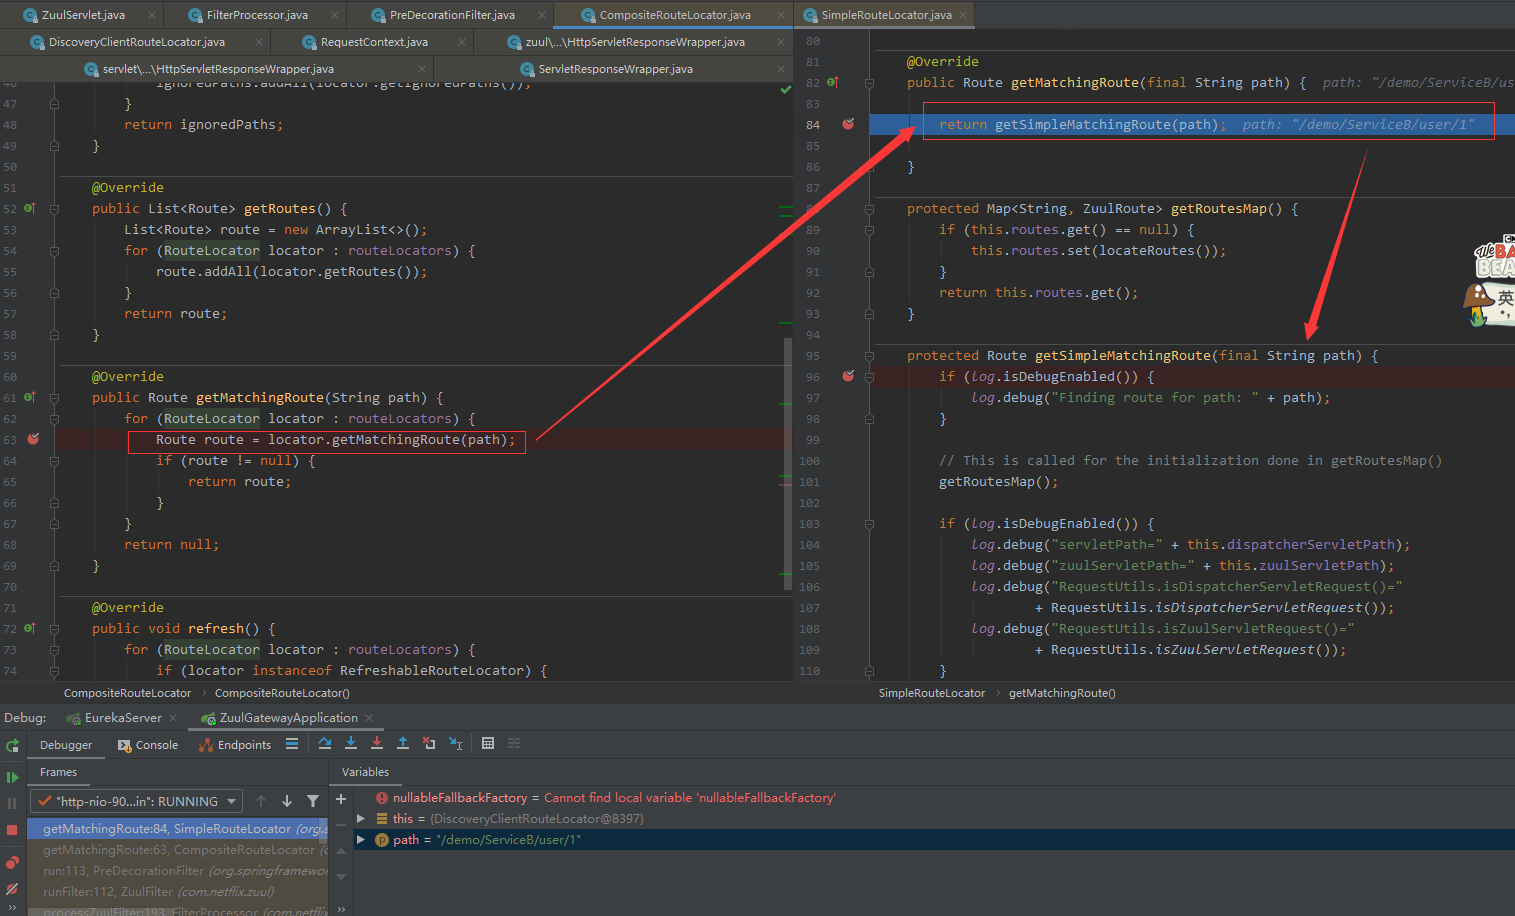The width and height of the screenshot is (1515, 916).
Task: Switch to the SimpleRouteLocator.java editor tab
Action: [885, 15]
